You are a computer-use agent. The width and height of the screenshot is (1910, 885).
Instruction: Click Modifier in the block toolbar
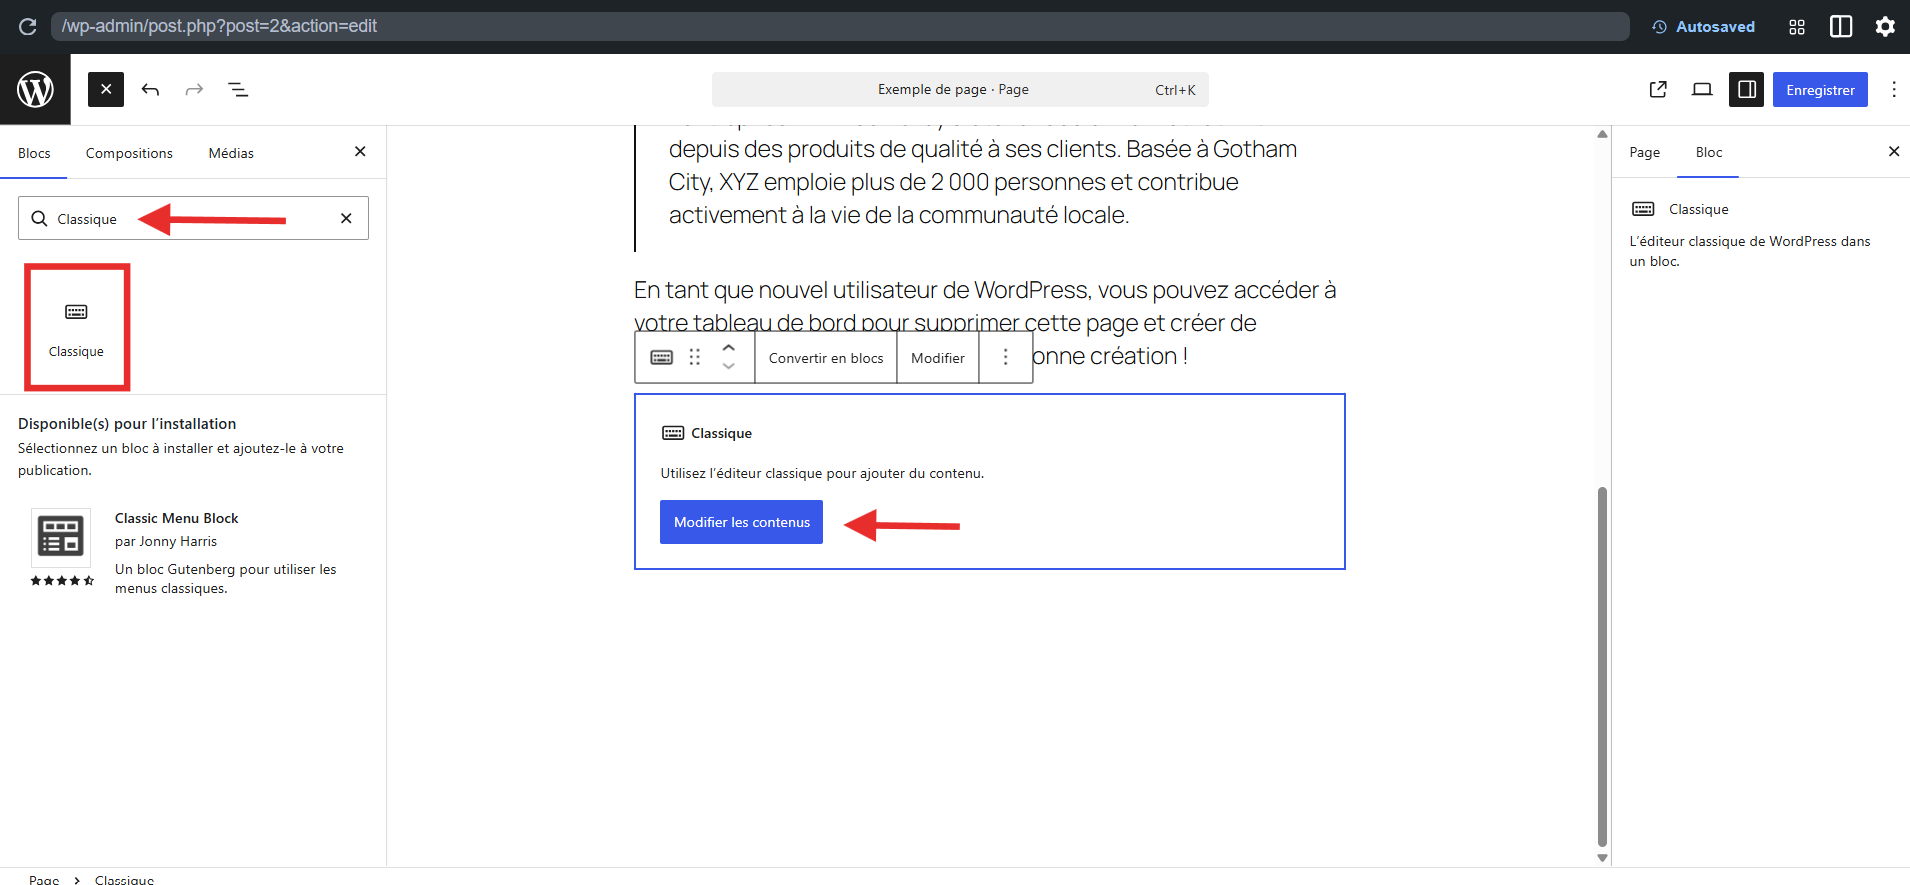click(x=938, y=358)
